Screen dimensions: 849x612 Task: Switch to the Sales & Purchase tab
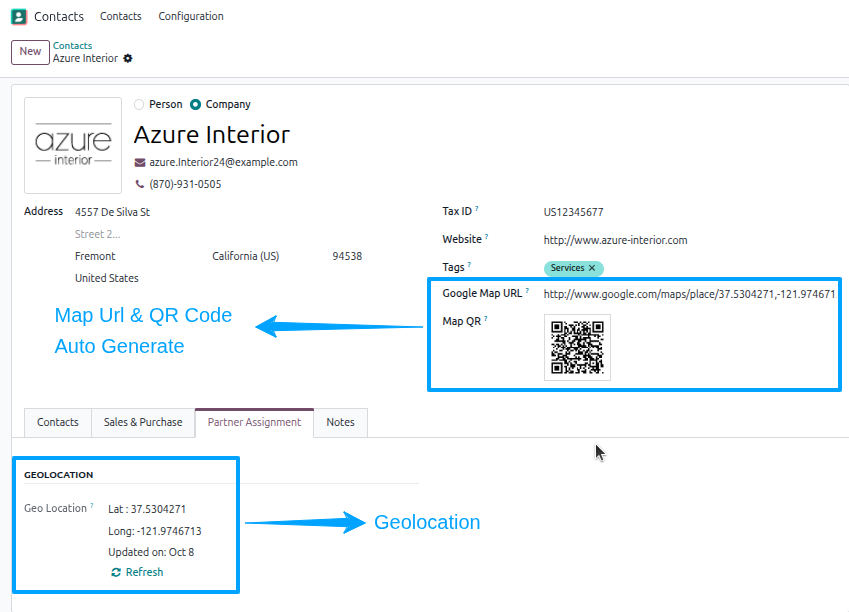pos(143,422)
